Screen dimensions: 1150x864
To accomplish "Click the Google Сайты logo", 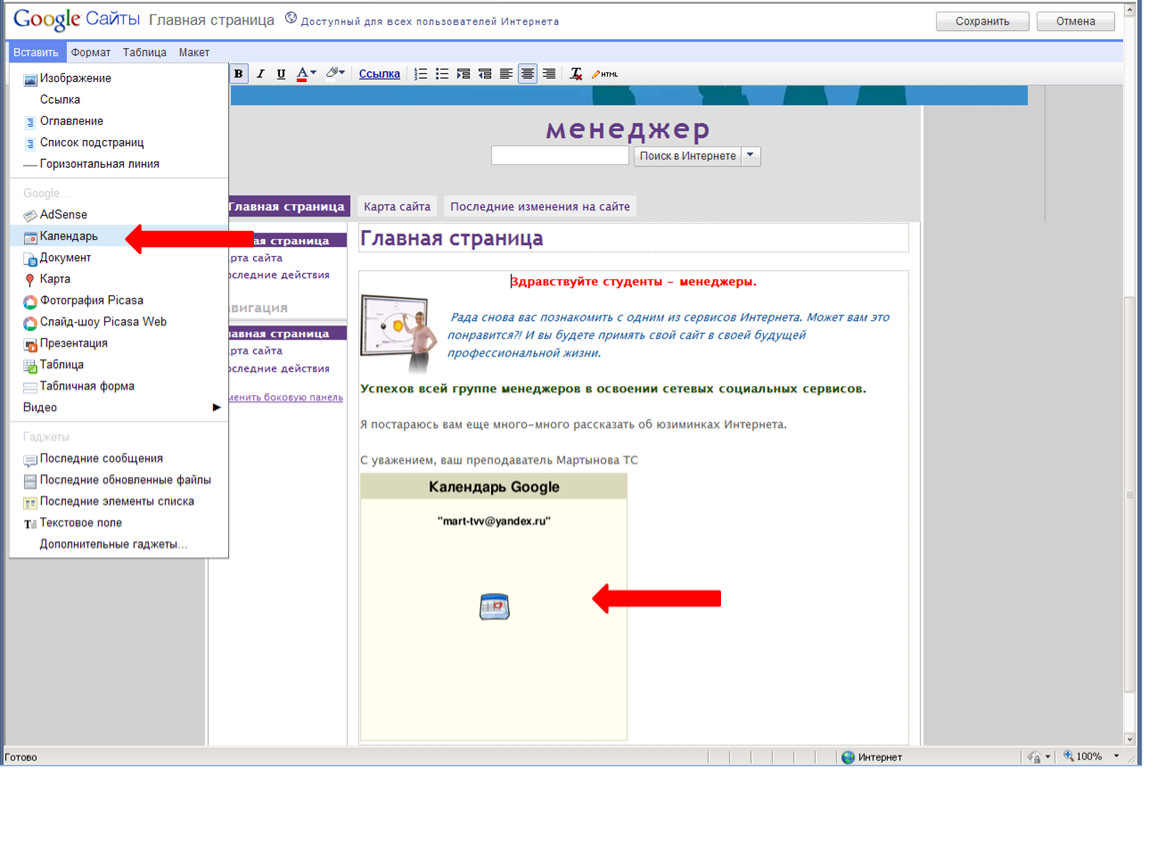I will tap(76, 20).
